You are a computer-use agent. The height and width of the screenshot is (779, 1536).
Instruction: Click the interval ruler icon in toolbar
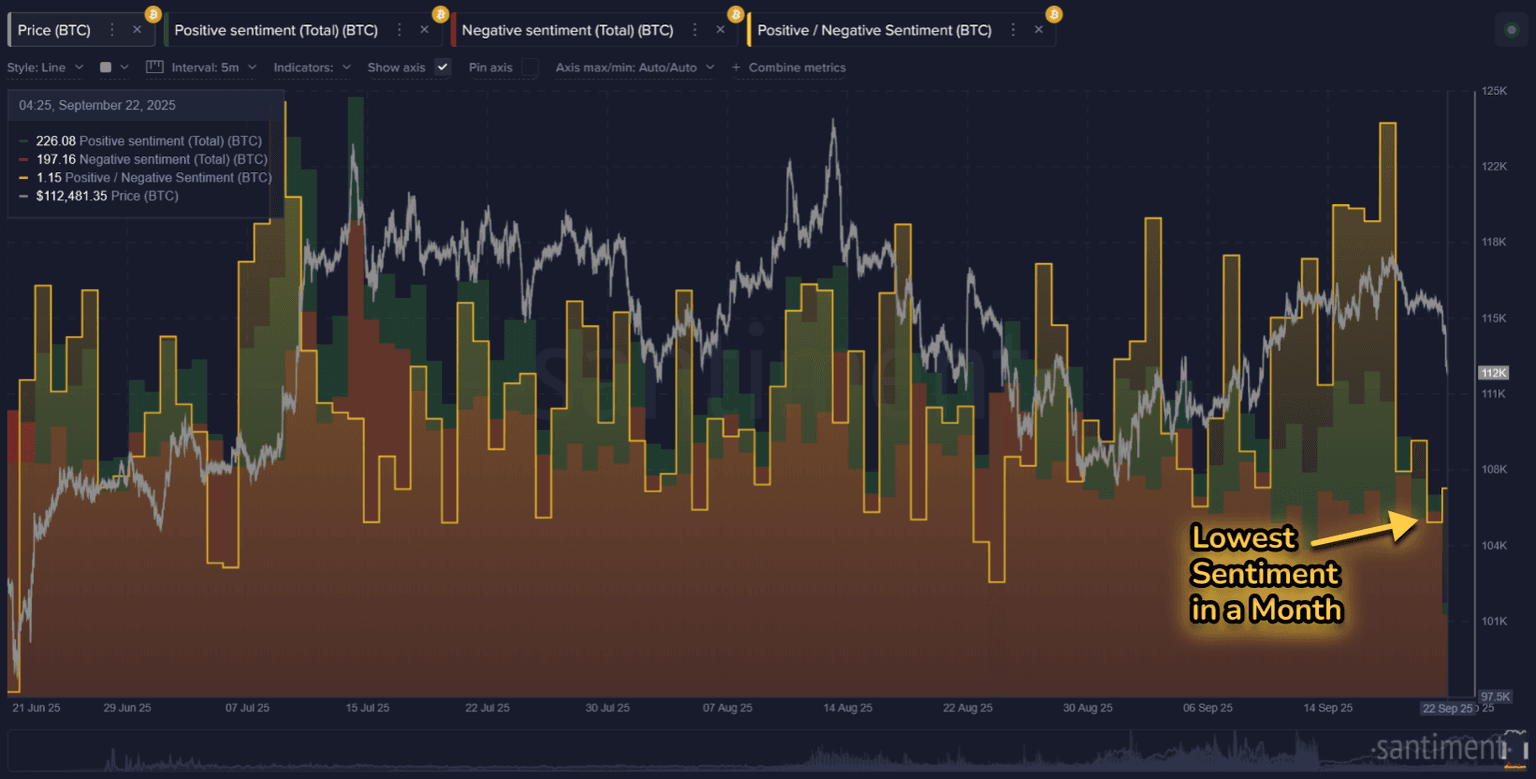pyautogui.click(x=154, y=67)
